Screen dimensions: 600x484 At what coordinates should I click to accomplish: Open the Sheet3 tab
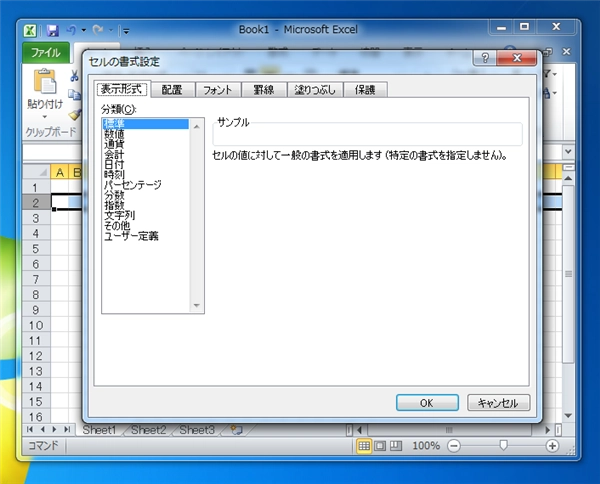click(197, 430)
